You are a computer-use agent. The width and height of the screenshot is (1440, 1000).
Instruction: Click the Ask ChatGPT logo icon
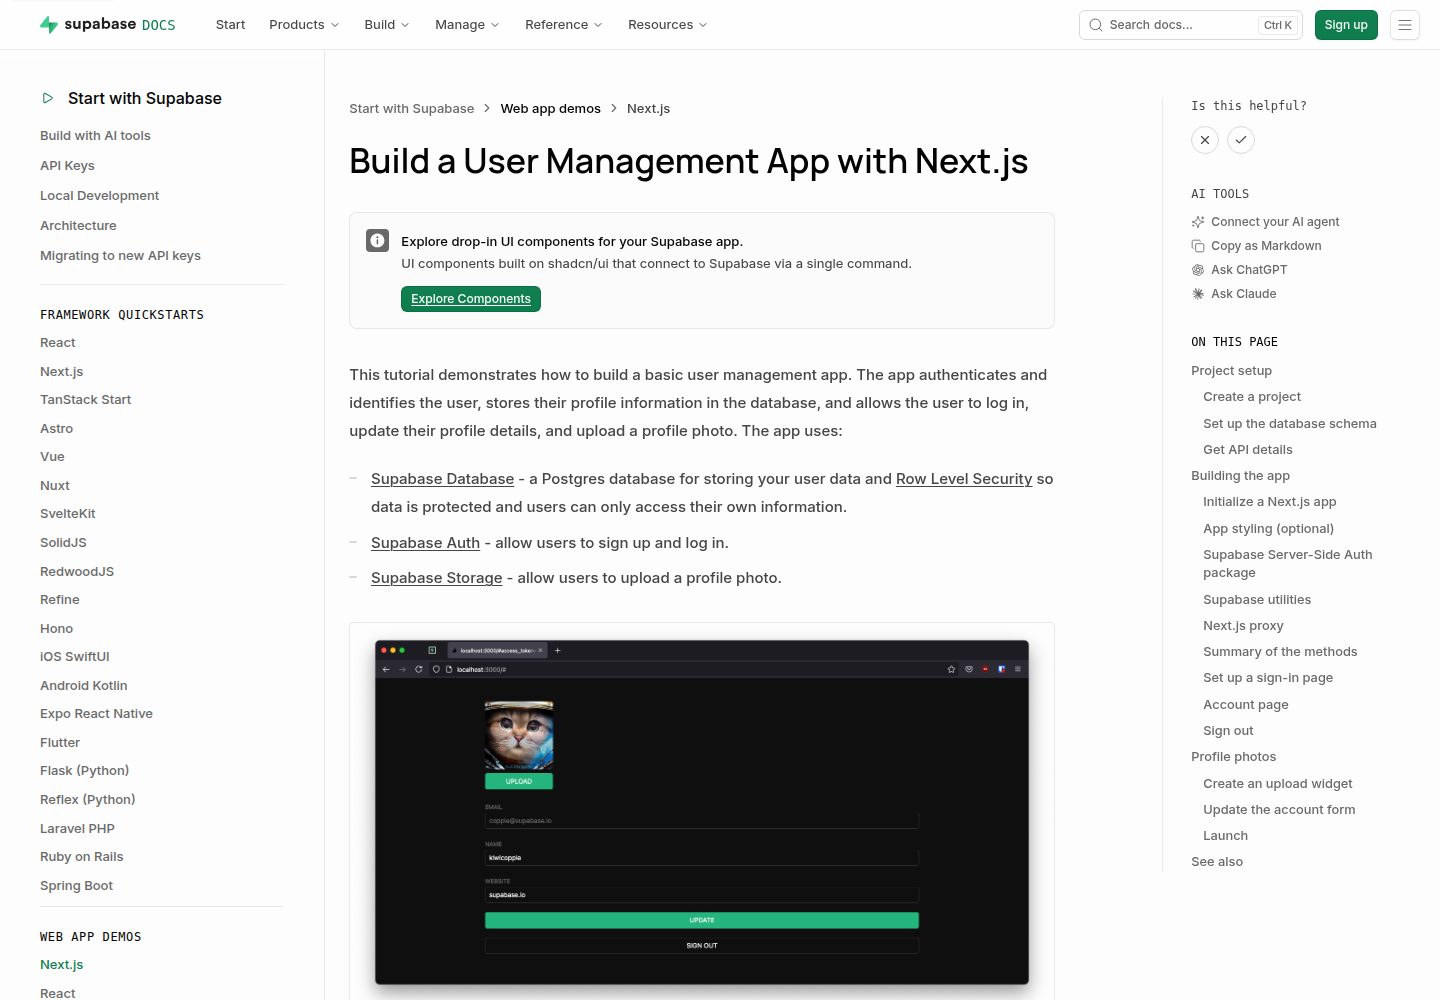click(x=1198, y=270)
